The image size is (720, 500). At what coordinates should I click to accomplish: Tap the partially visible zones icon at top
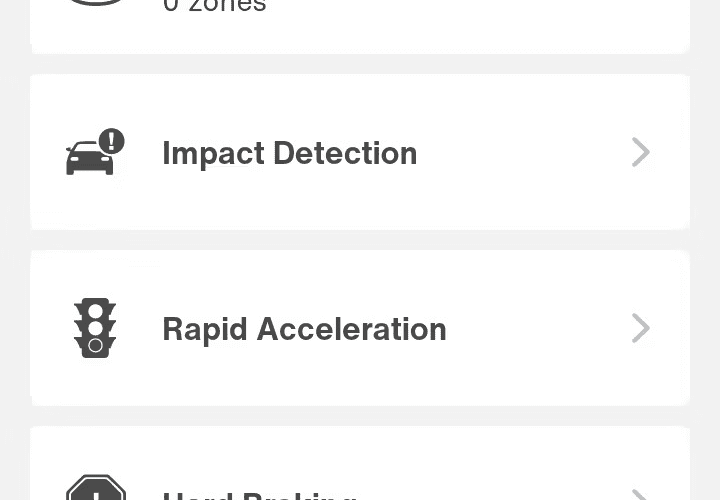96,3
